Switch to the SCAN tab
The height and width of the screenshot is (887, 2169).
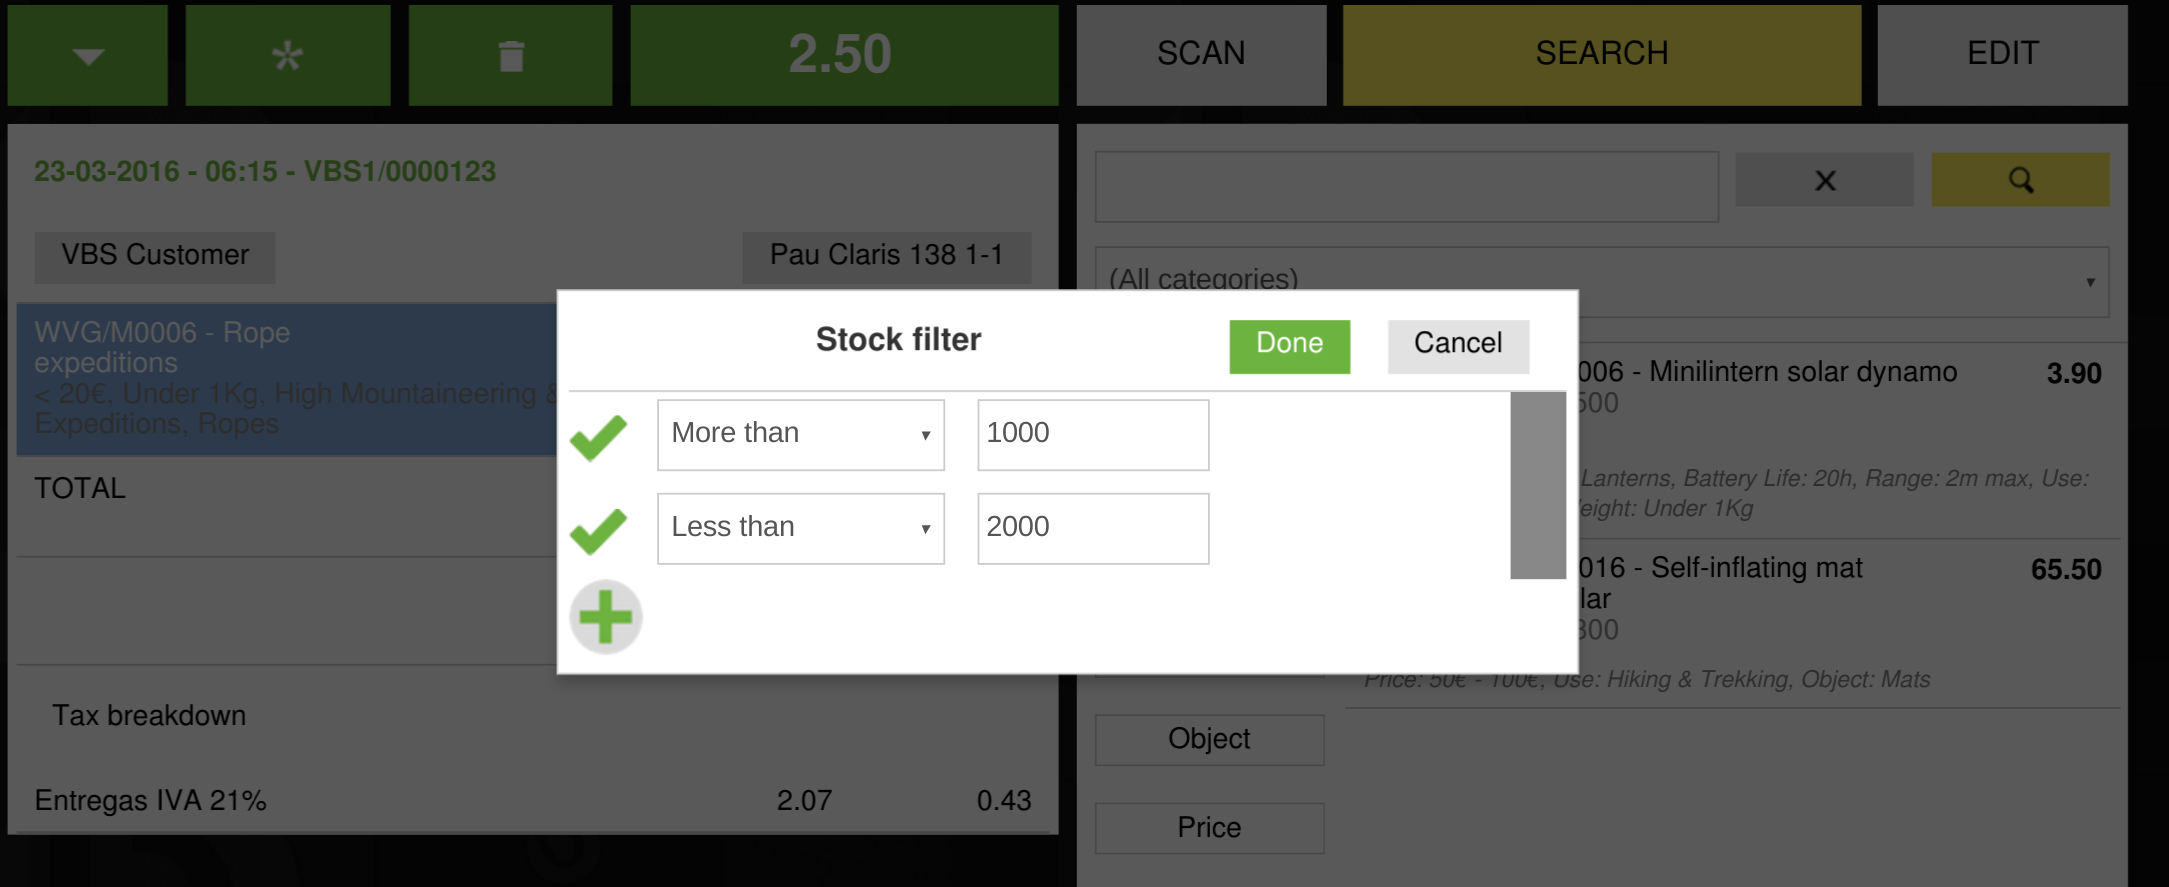click(1201, 54)
